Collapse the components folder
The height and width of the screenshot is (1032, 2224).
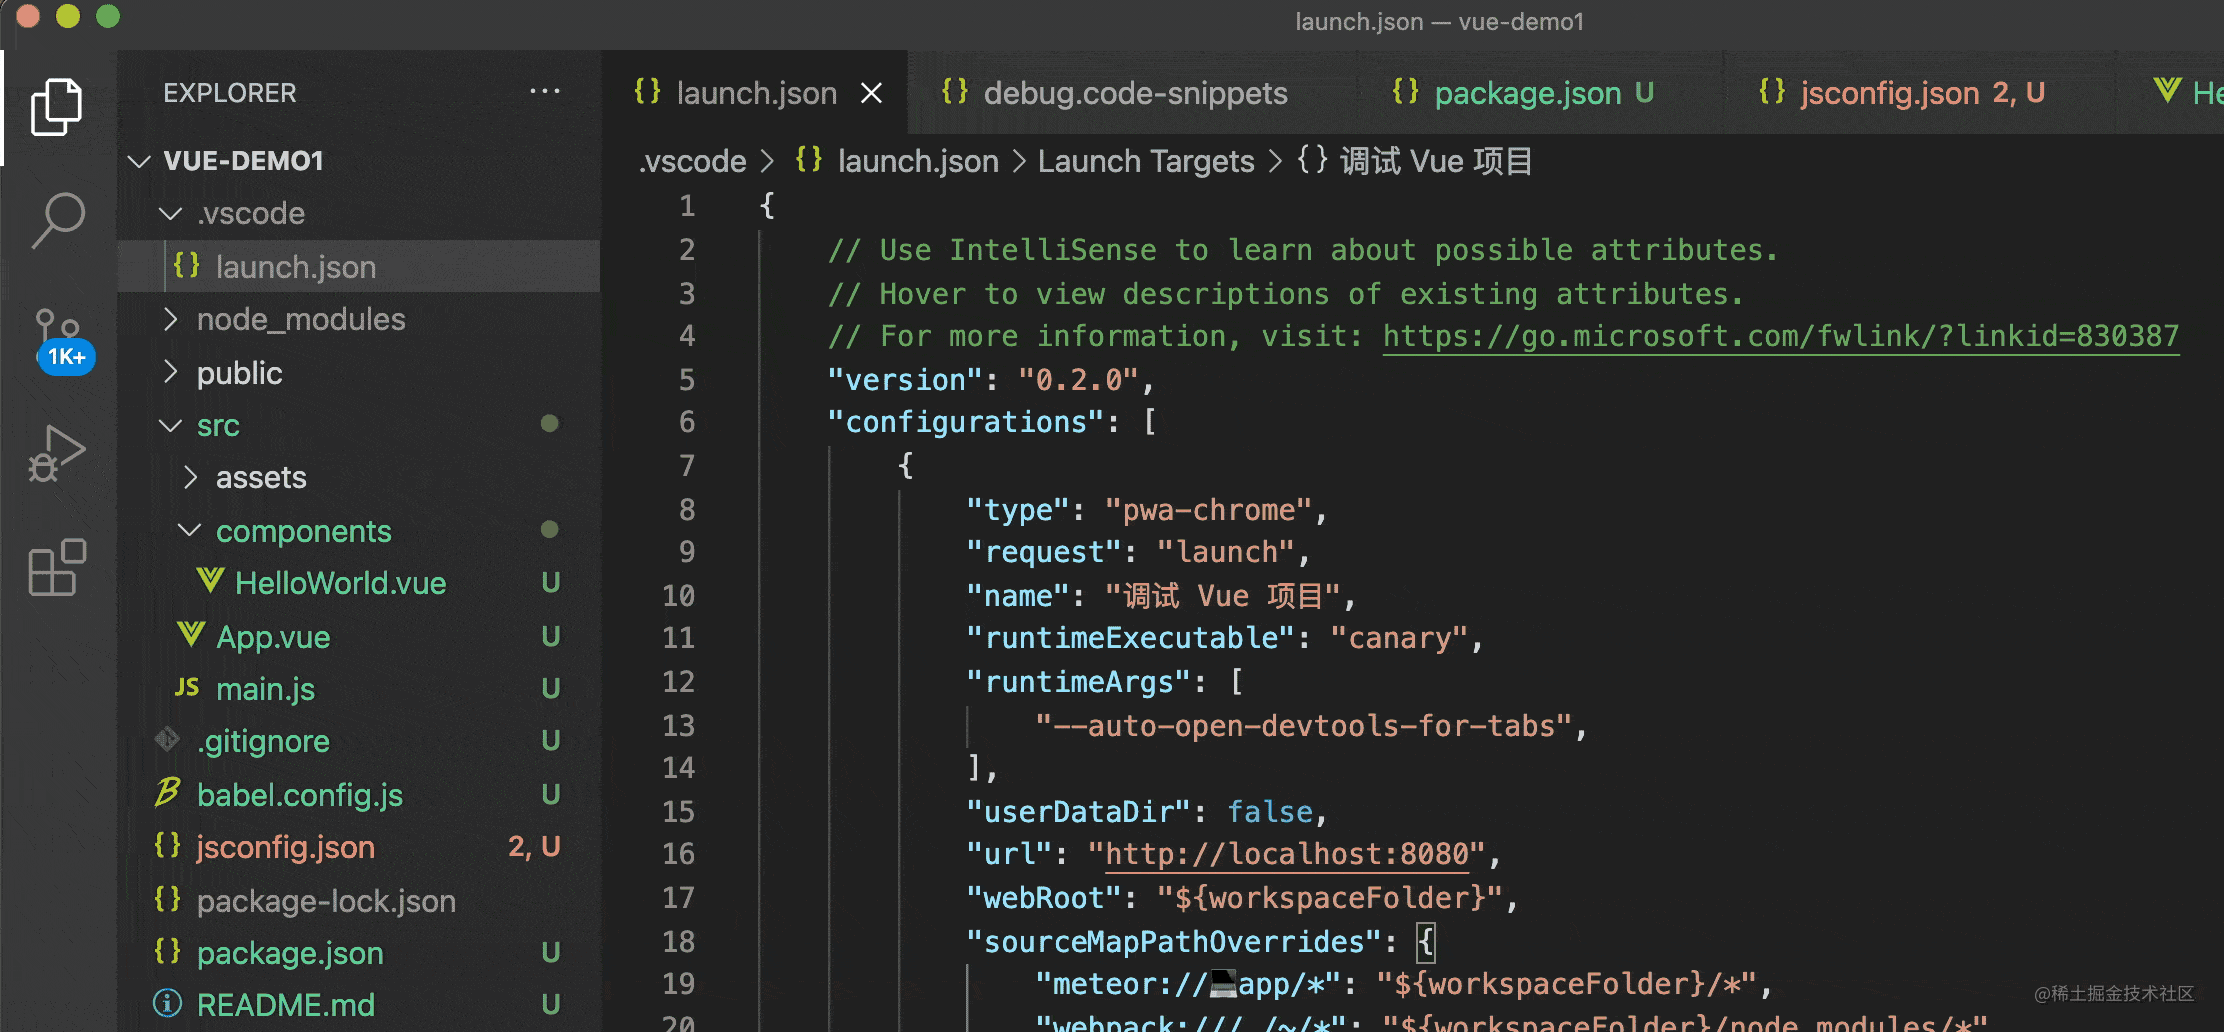point(189,530)
